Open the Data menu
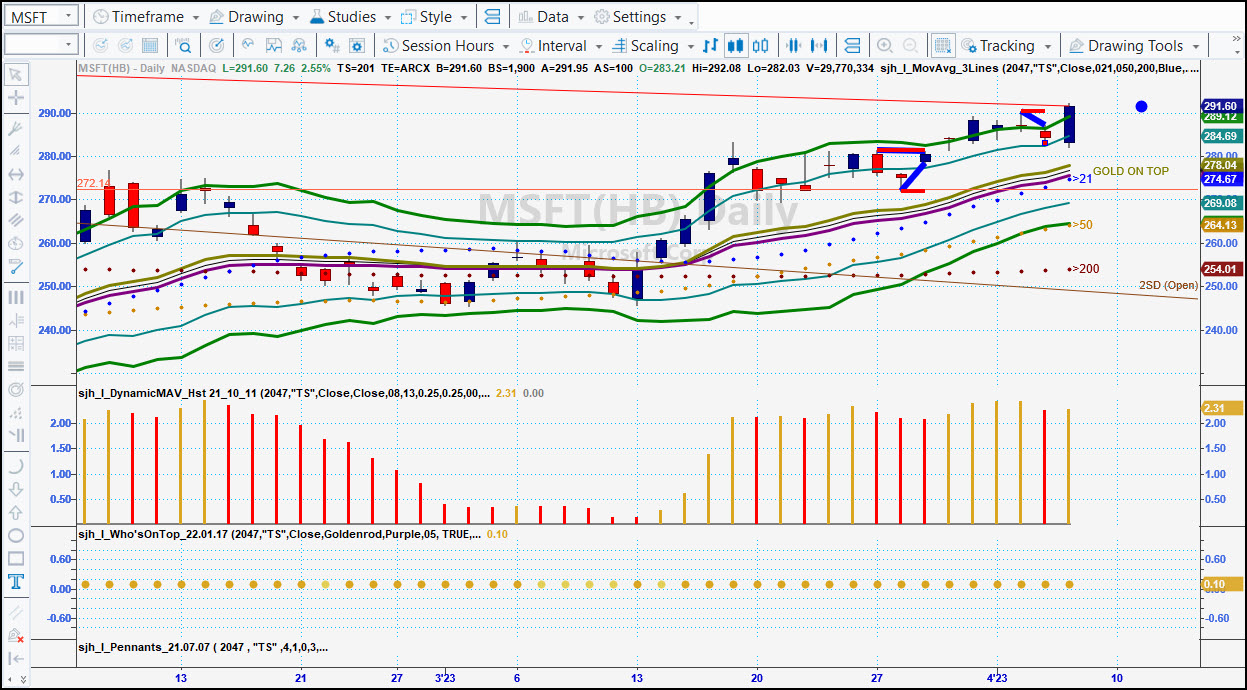Image resolution: width=1247 pixels, height=690 pixels. [551, 17]
